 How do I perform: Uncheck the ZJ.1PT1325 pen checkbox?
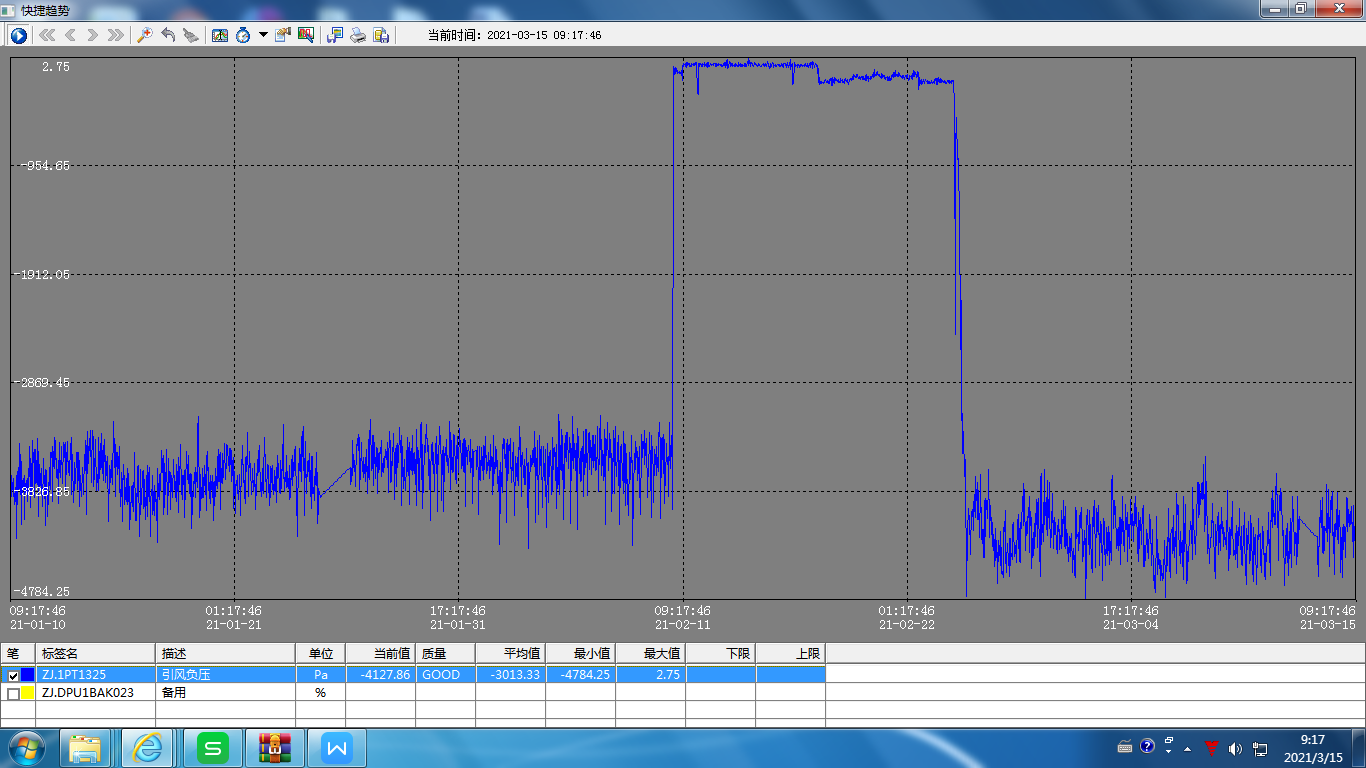13,675
